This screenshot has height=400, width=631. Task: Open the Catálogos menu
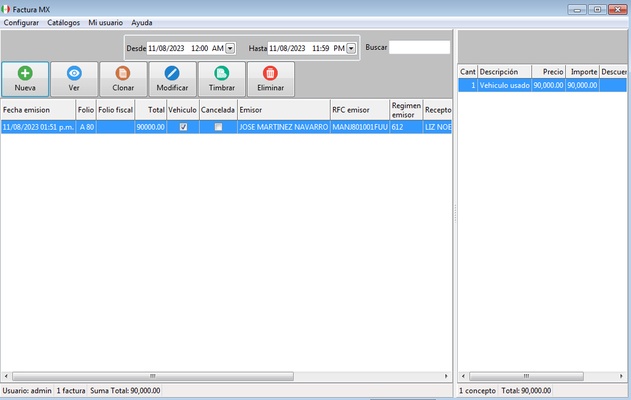[x=64, y=23]
